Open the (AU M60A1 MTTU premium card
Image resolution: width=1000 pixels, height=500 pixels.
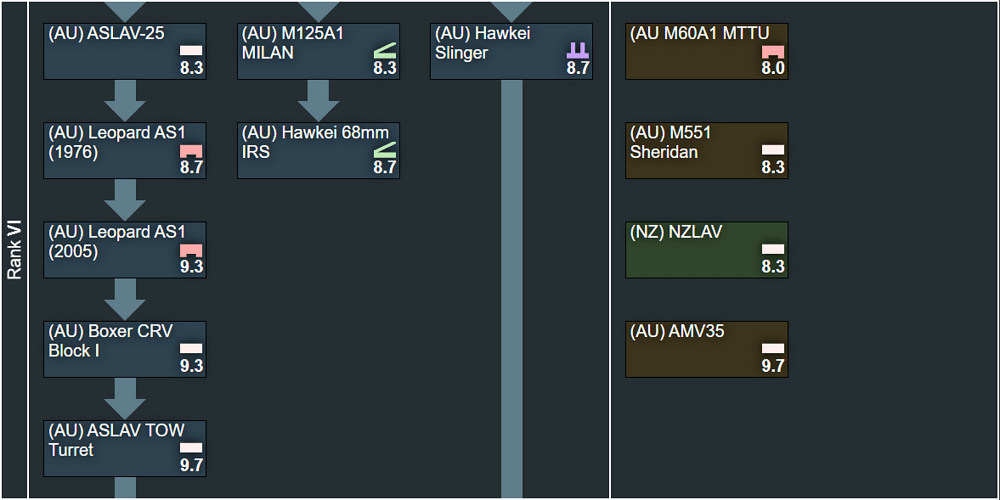[707, 52]
